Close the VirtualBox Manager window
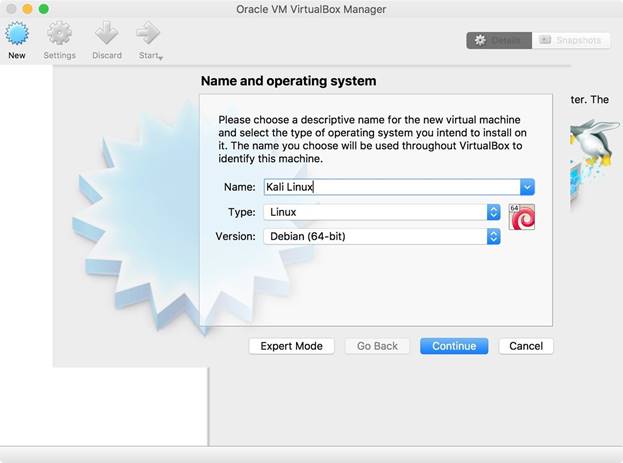 12,9
